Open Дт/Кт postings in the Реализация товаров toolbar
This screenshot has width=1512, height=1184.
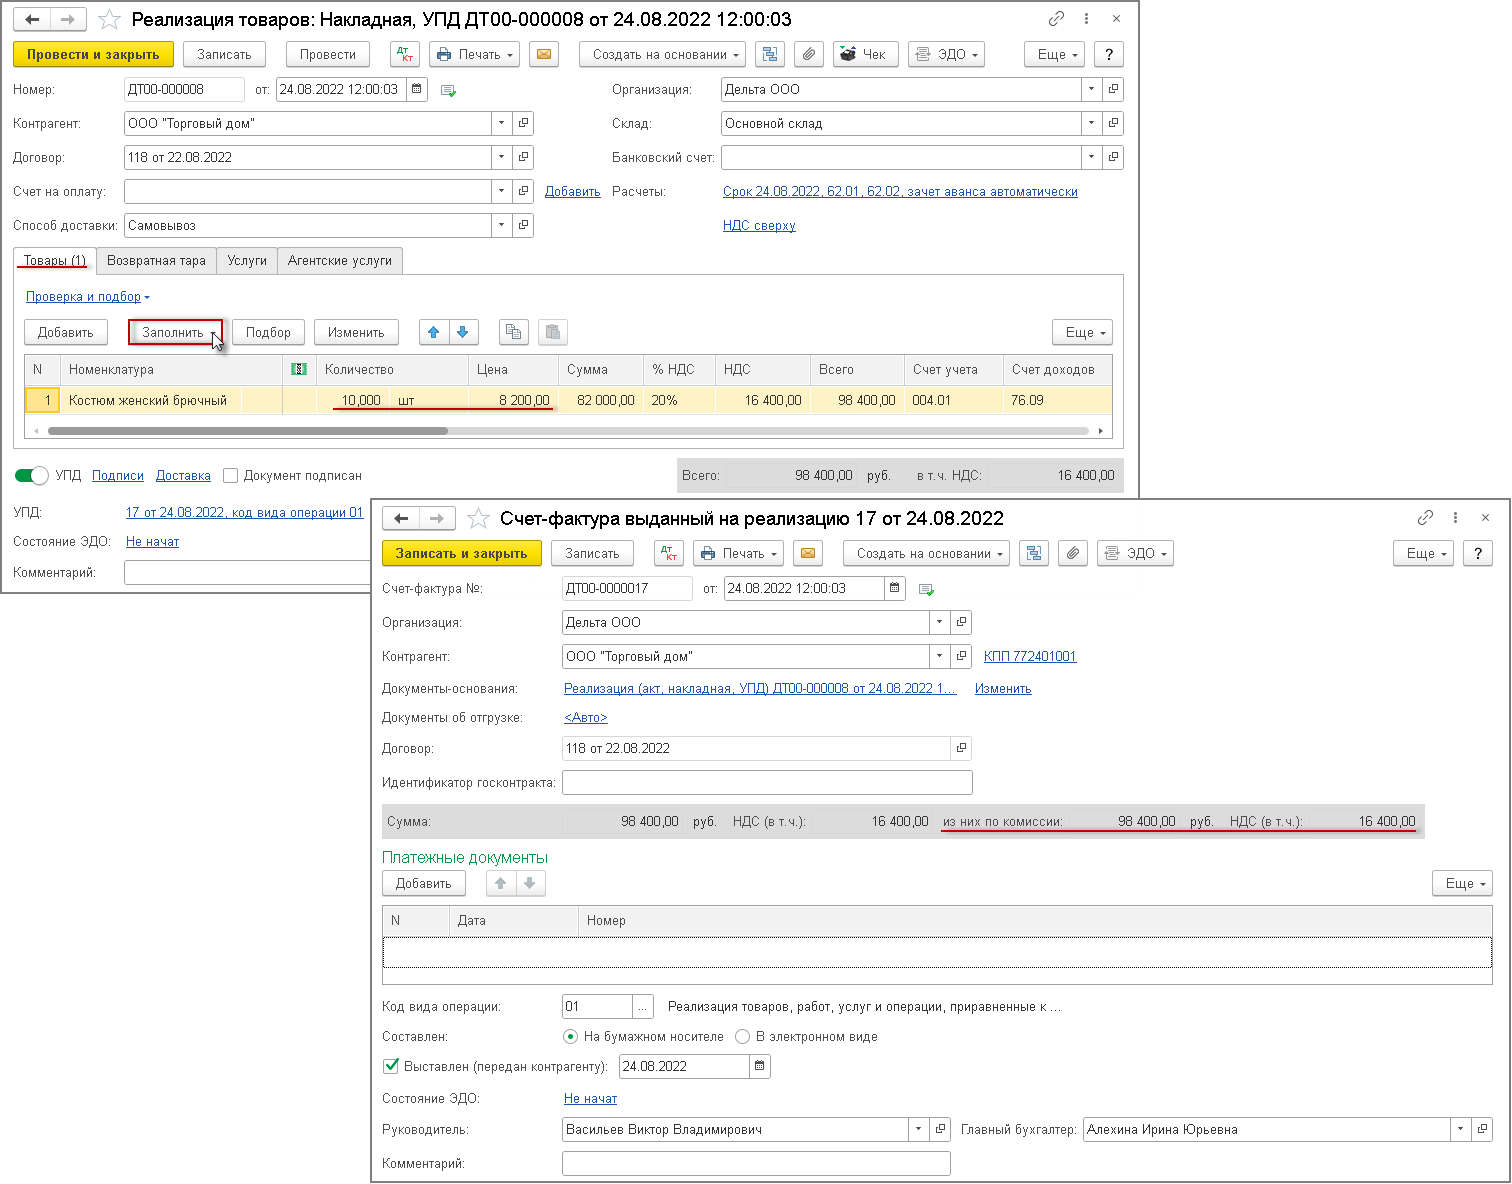[405, 54]
